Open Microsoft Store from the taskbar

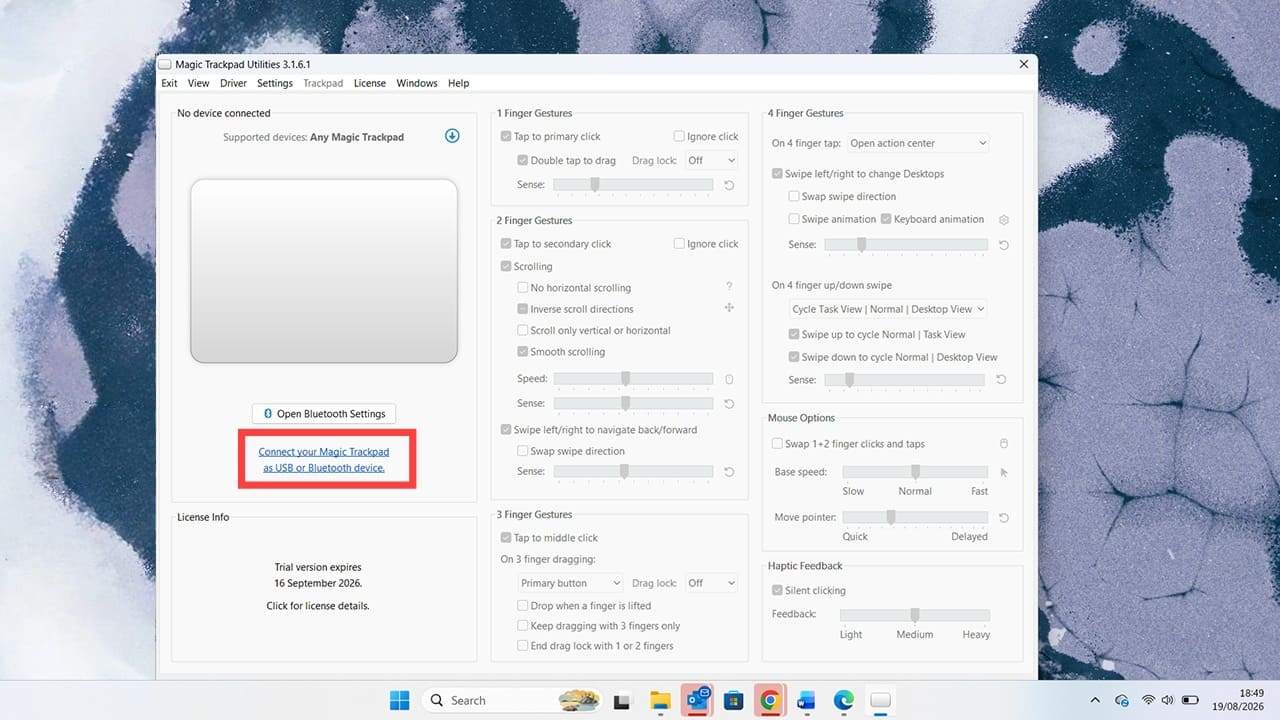pyautogui.click(x=733, y=700)
